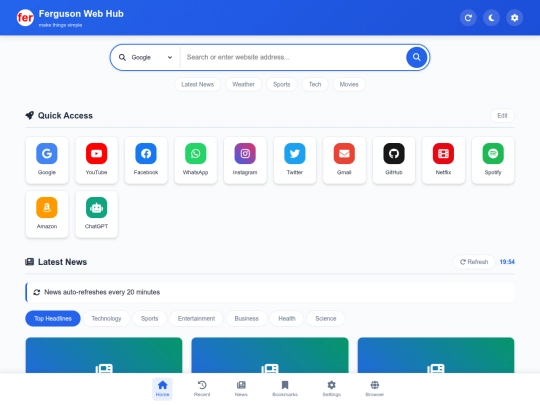Open Recent in bottom navigation
Image resolution: width=540 pixels, height=405 pixels.
(202, 389)
